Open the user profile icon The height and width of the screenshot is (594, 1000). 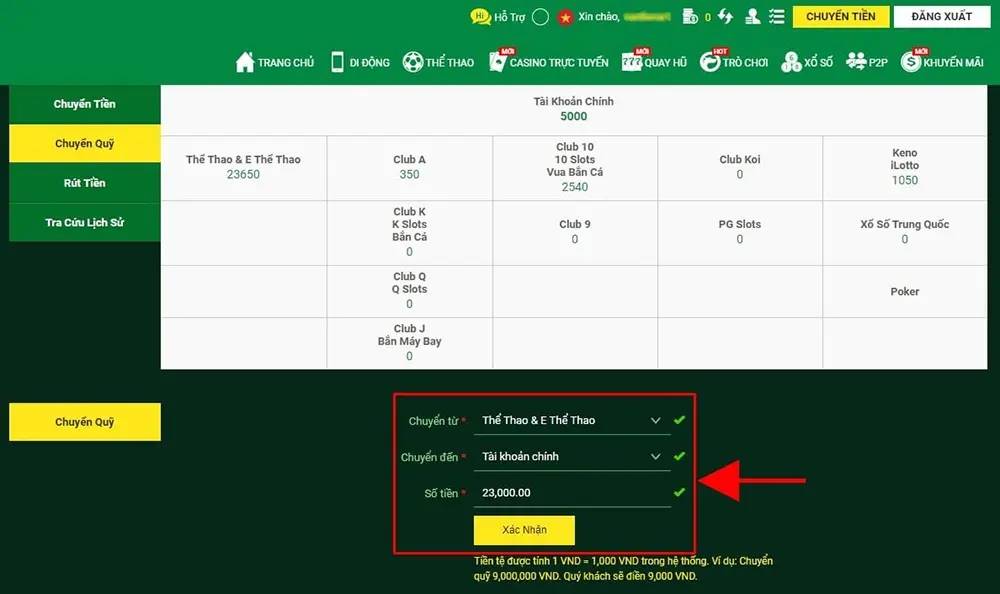753,17
